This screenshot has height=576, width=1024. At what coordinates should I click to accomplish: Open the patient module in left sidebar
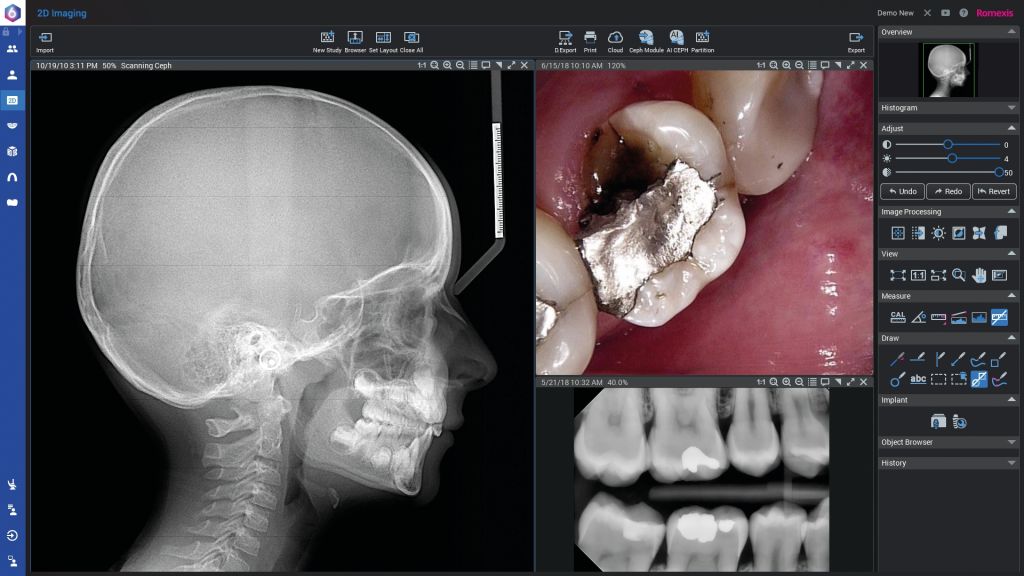(13, 75)
